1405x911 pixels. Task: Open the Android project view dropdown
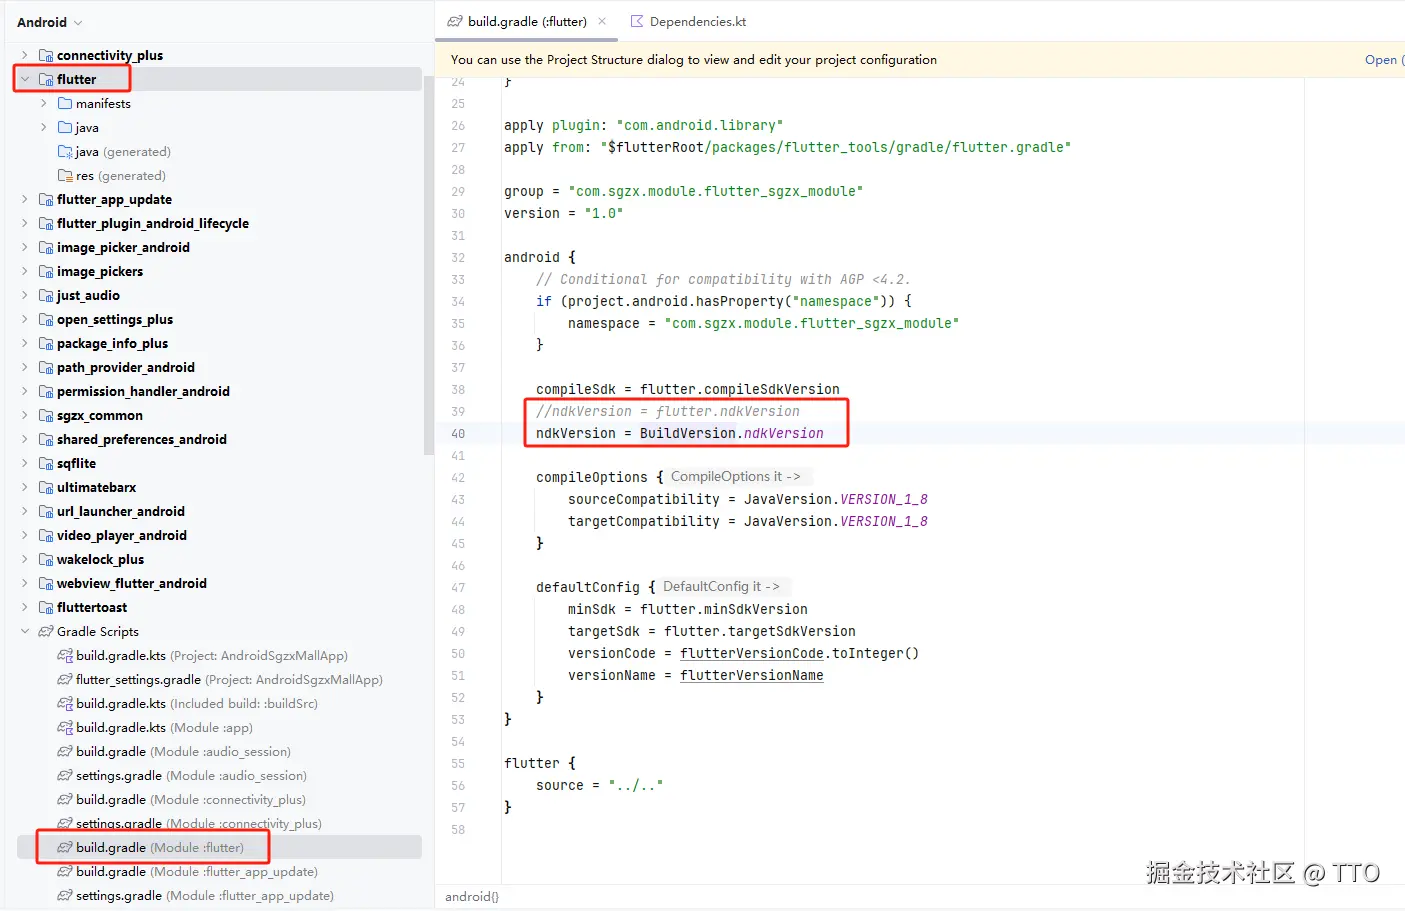coord(50,22)
